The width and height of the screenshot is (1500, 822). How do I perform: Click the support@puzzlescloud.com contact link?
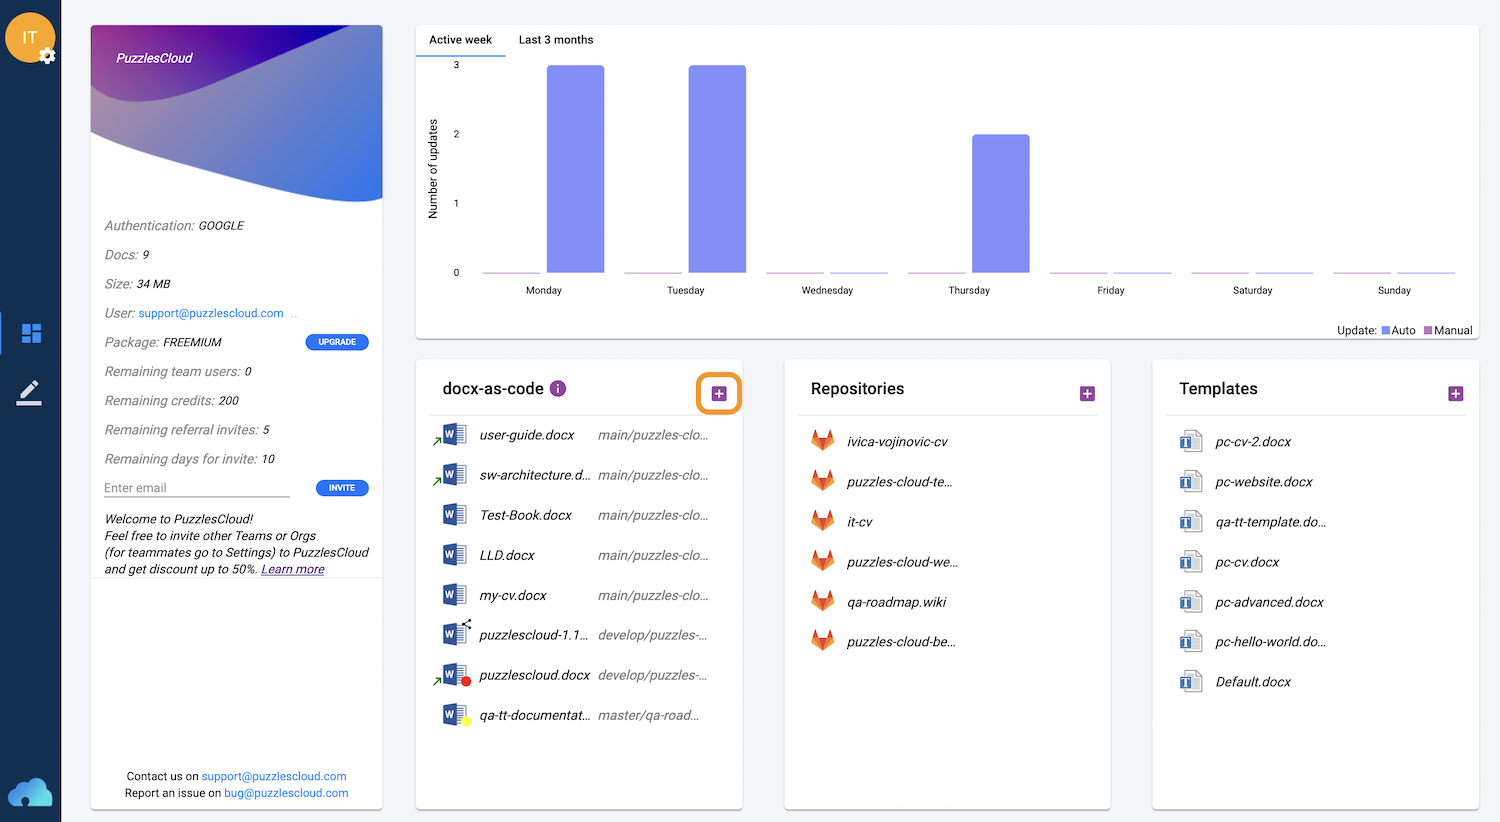point(274,776)
